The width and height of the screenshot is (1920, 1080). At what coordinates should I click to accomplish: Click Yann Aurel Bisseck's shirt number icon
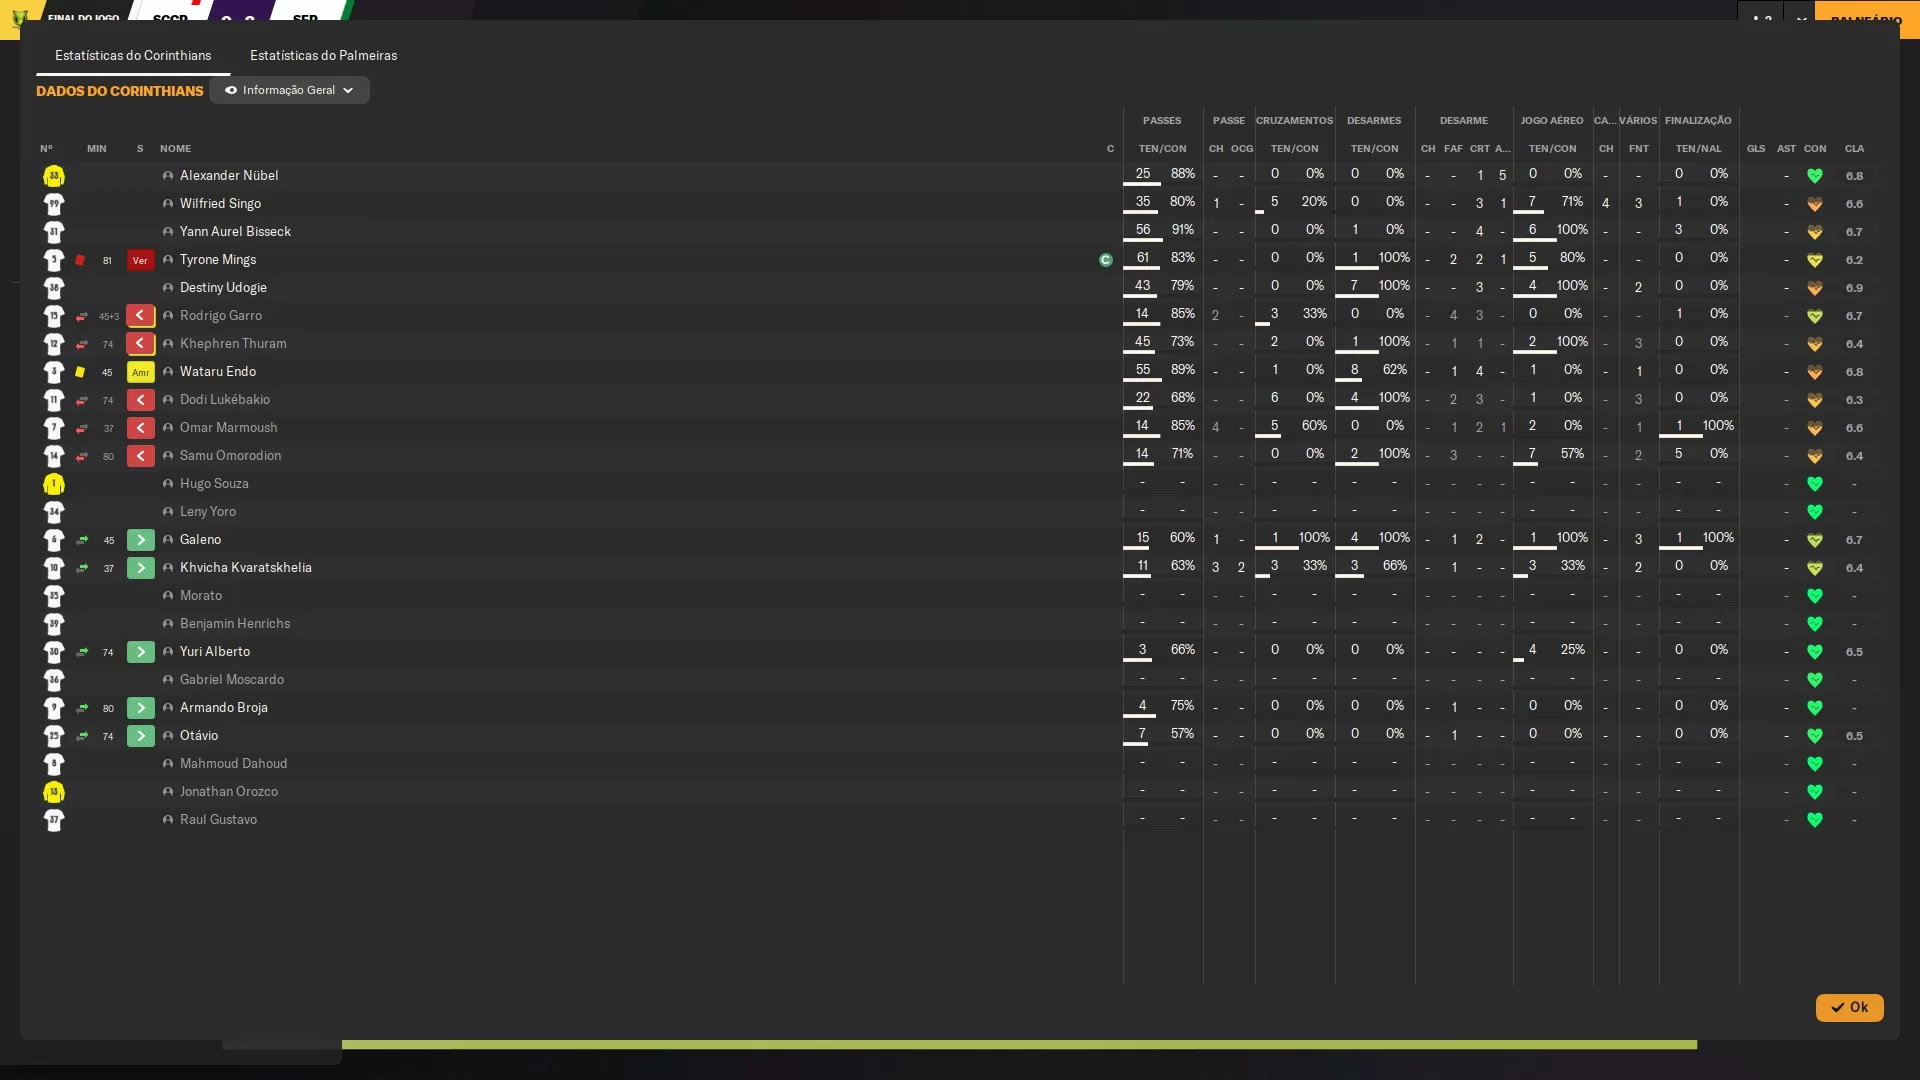coord(54,232)
